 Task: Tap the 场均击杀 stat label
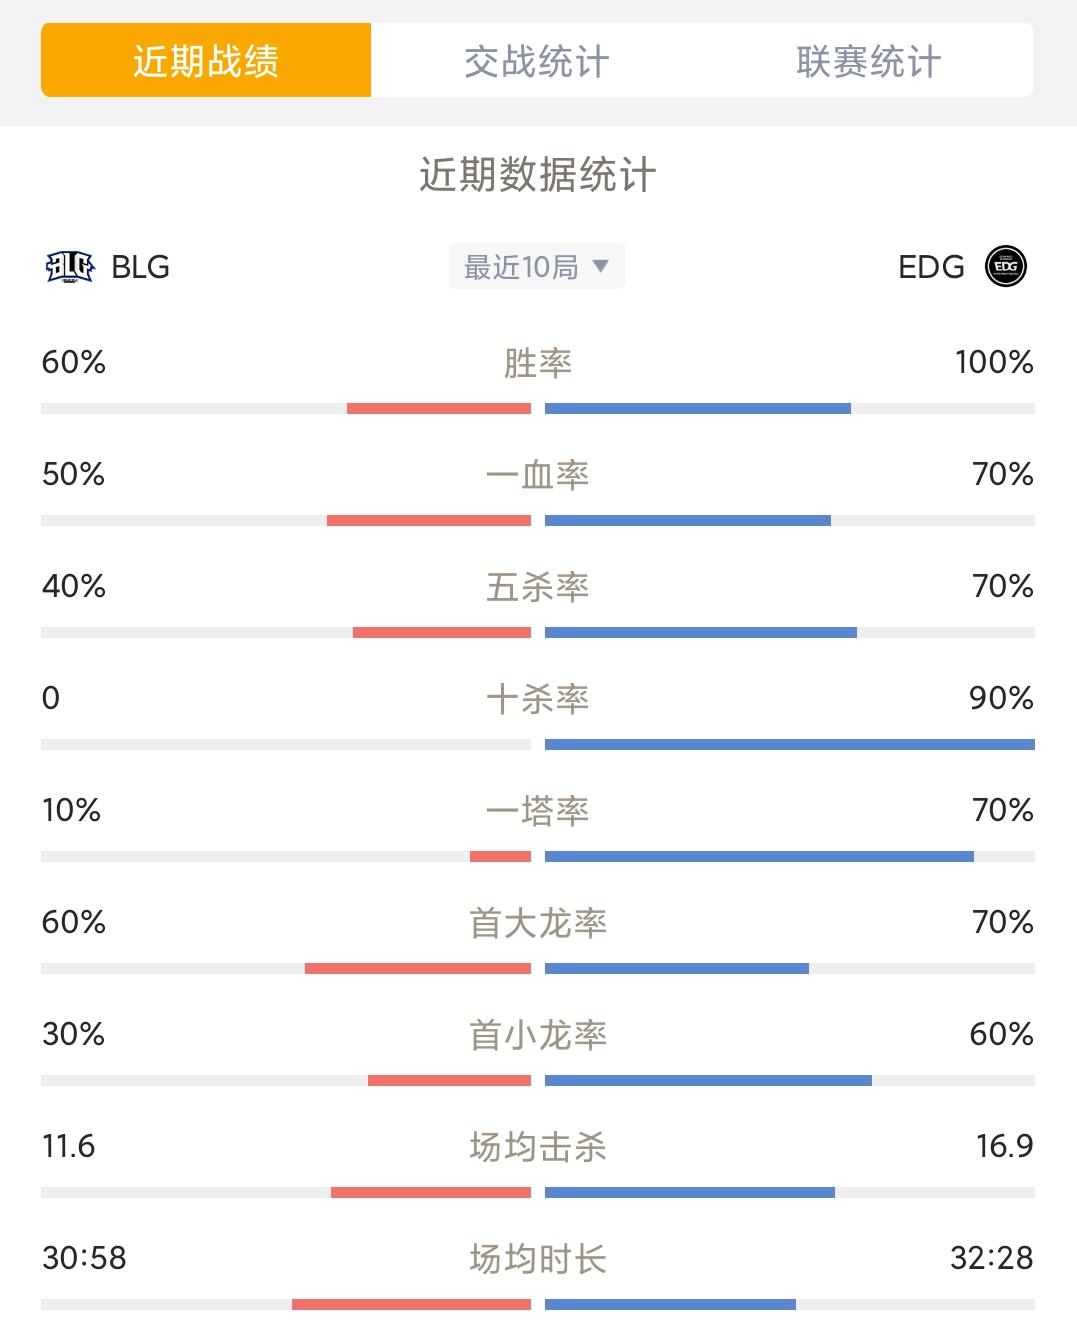tap(538, 1147)
